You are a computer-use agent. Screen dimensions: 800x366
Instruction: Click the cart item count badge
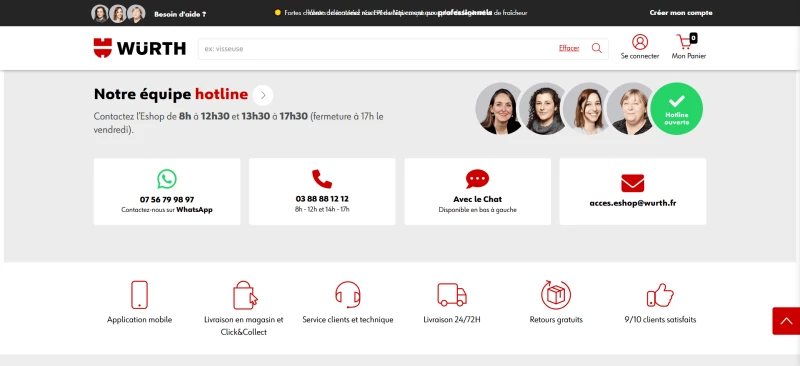point(693,37)
